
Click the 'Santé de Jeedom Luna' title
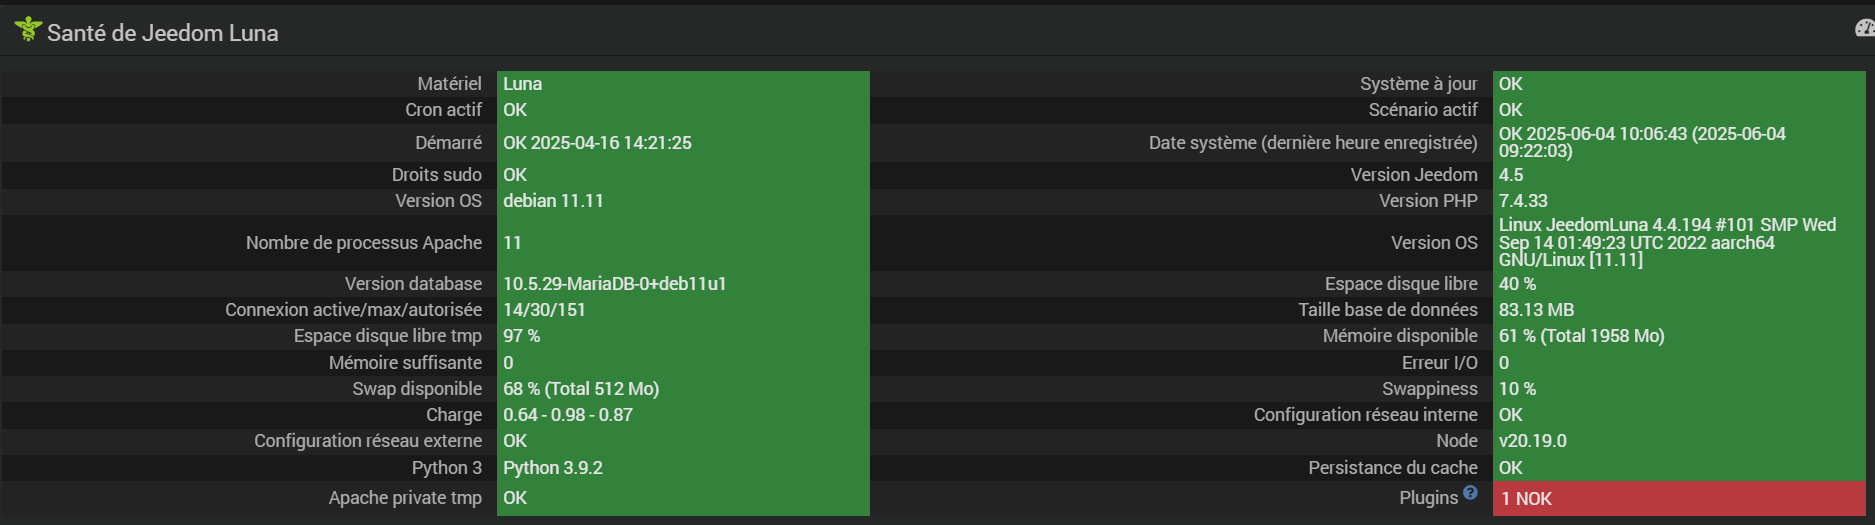(163, 33)
